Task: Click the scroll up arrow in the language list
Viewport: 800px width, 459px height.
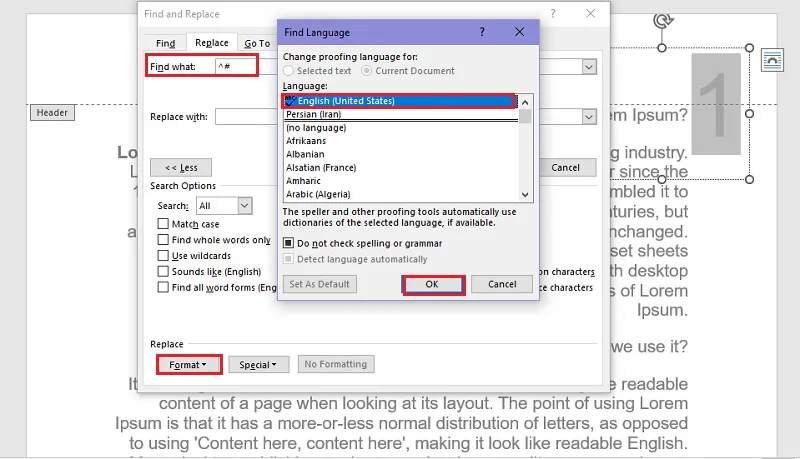Action: pyautogui.click(x=525, y=103)
